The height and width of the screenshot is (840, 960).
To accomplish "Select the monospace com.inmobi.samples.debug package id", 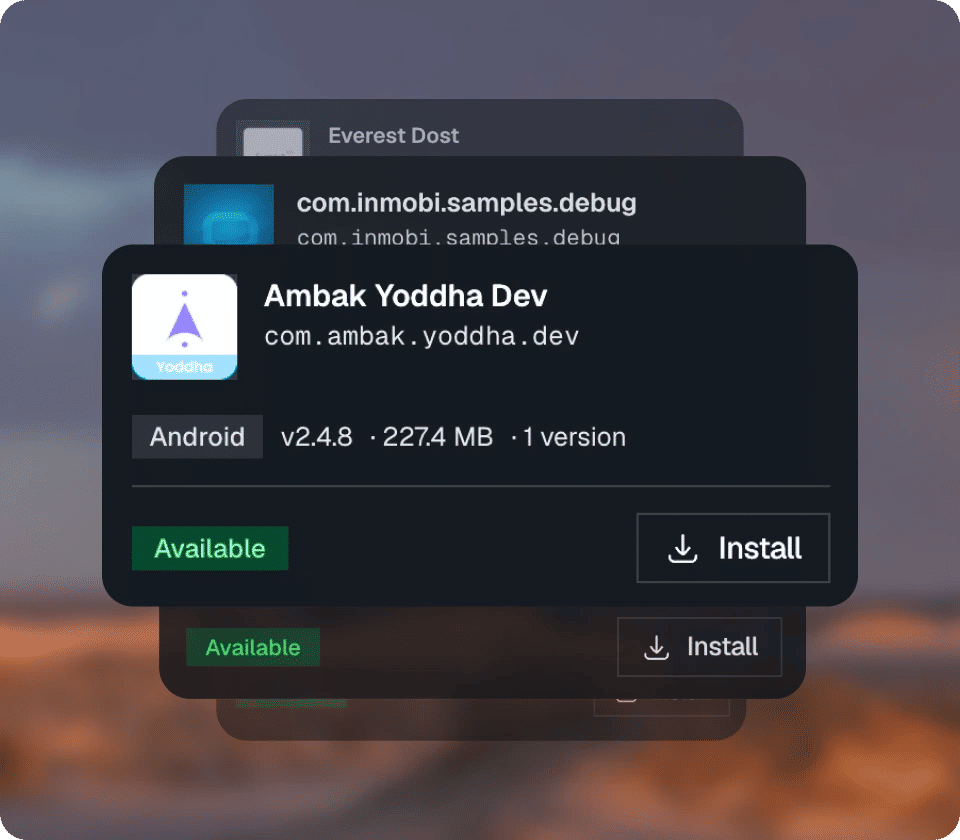I will click(x=459, y=237).
